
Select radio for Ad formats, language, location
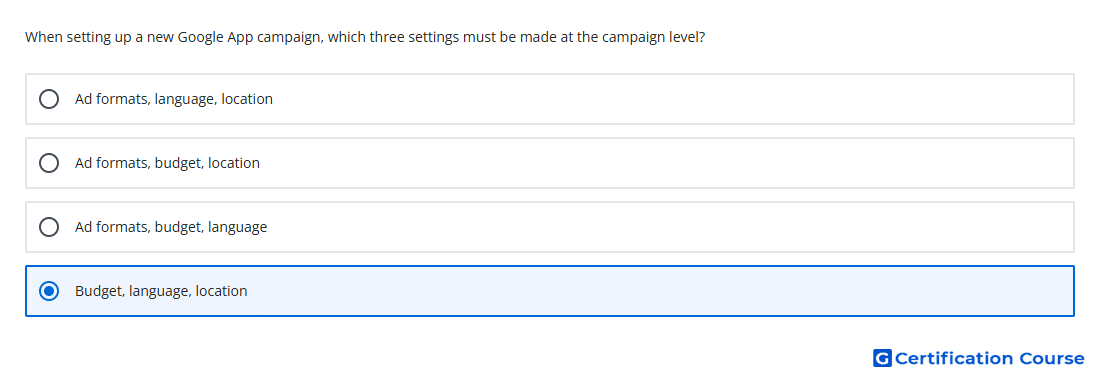click(x=49, y=99)
